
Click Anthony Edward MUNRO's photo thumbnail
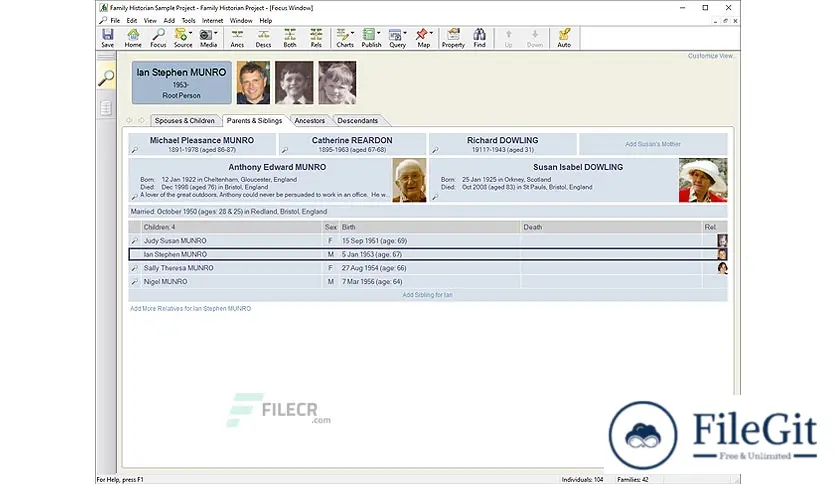[409, 181]
